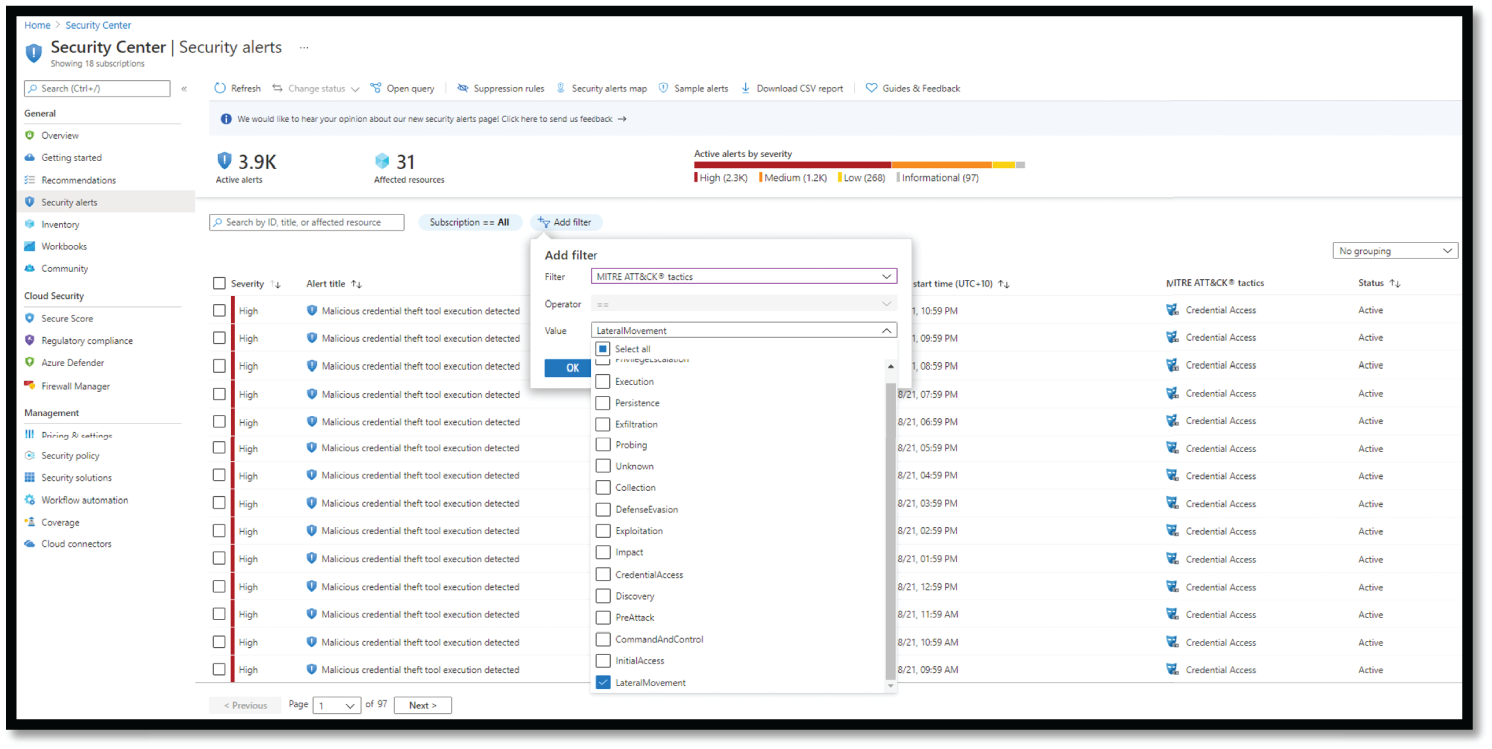
Task: Open the Security alerts map icon
Action: pyautogui.click(x=561, y=88)
